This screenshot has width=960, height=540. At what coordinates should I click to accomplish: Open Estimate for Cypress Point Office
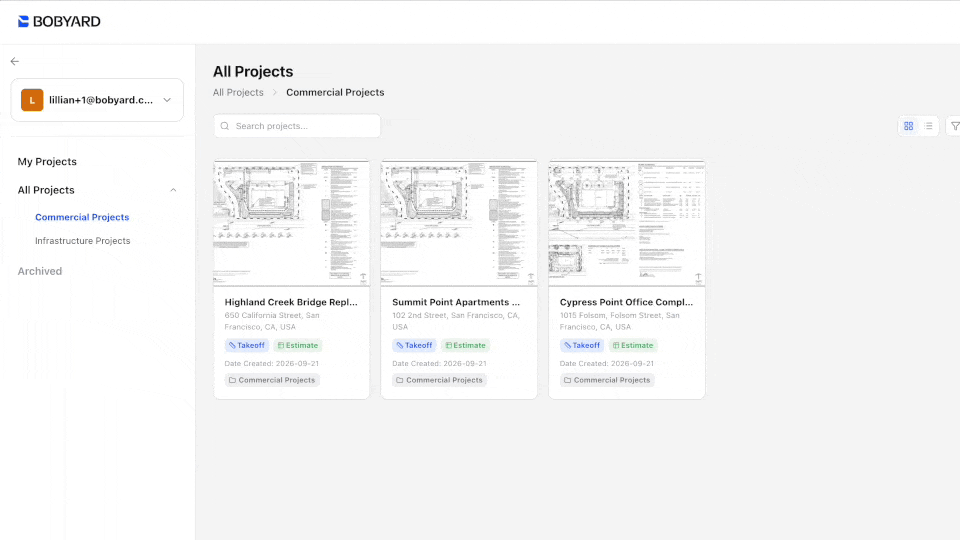click(x=633, y=345)
